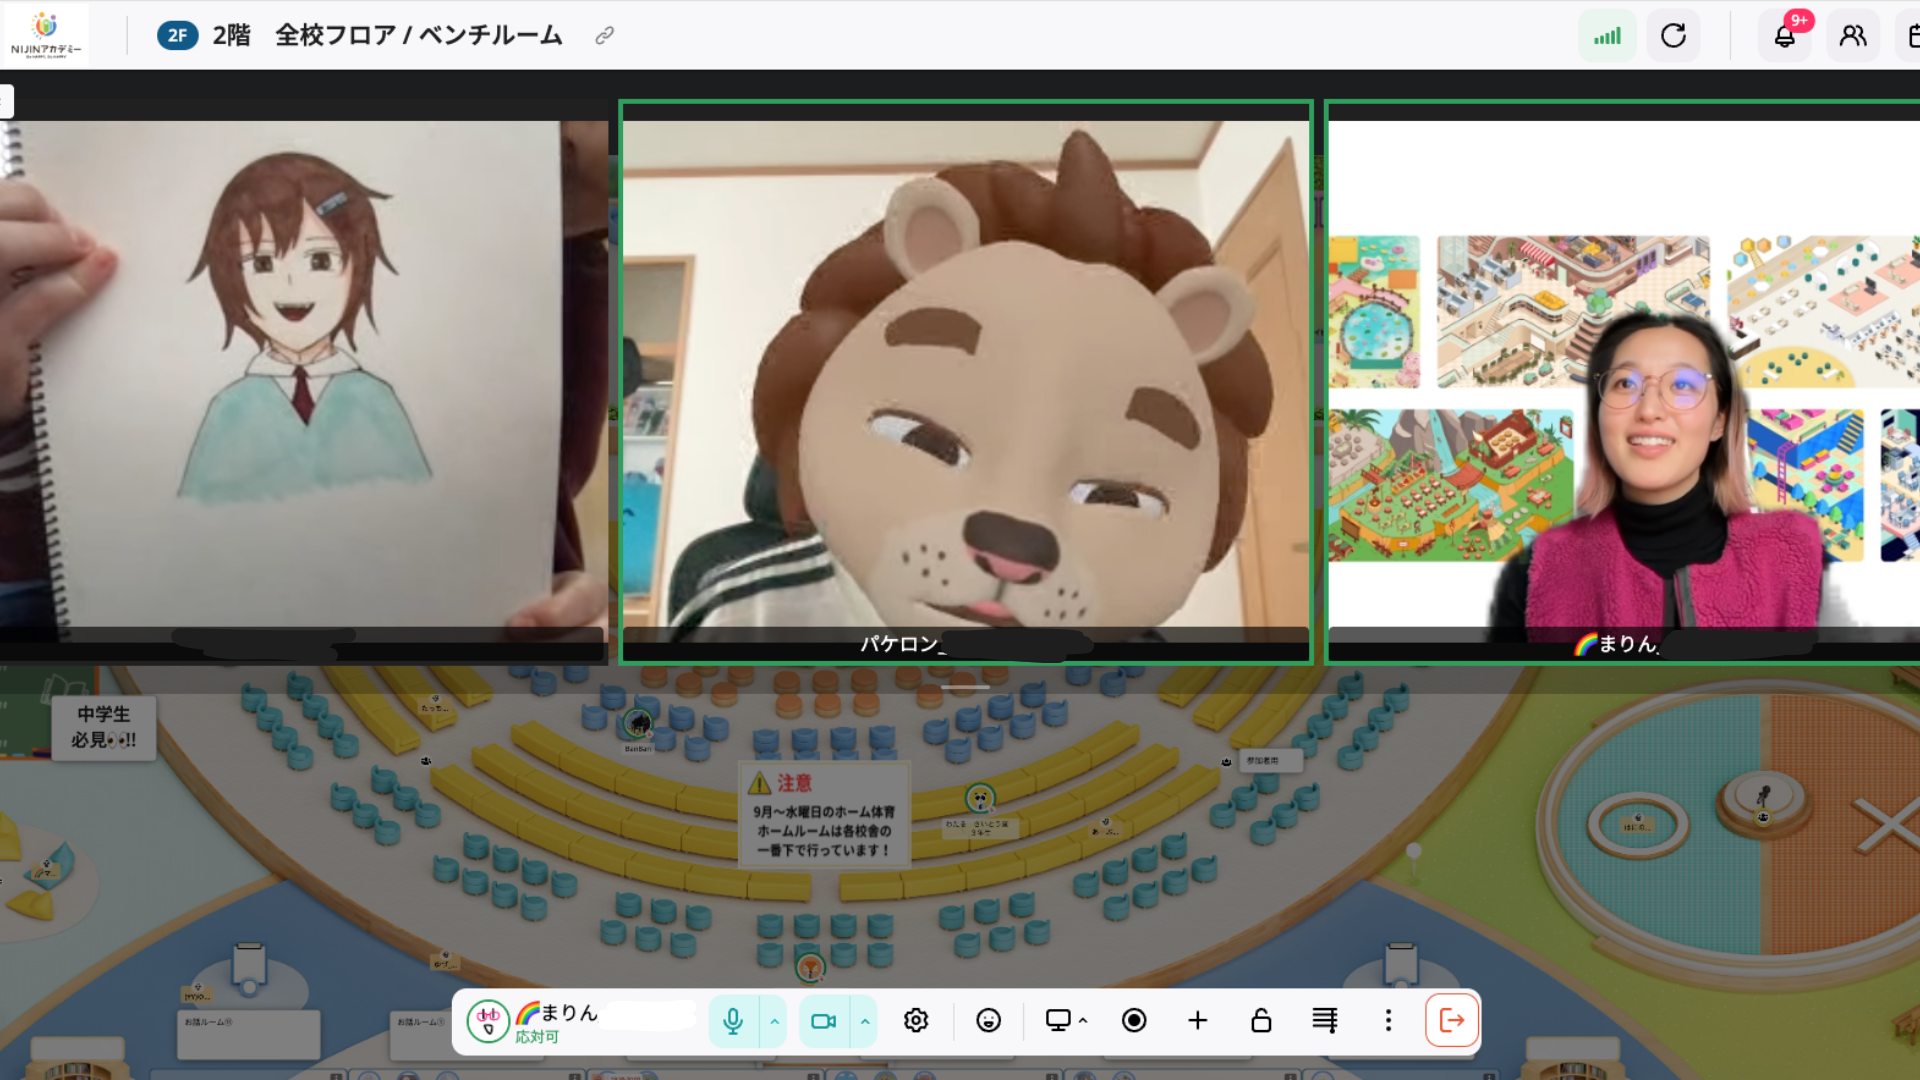This screenshot has height=1080, width=1920.
Task: Expand camera options chevron
Action: point(865,1020)
